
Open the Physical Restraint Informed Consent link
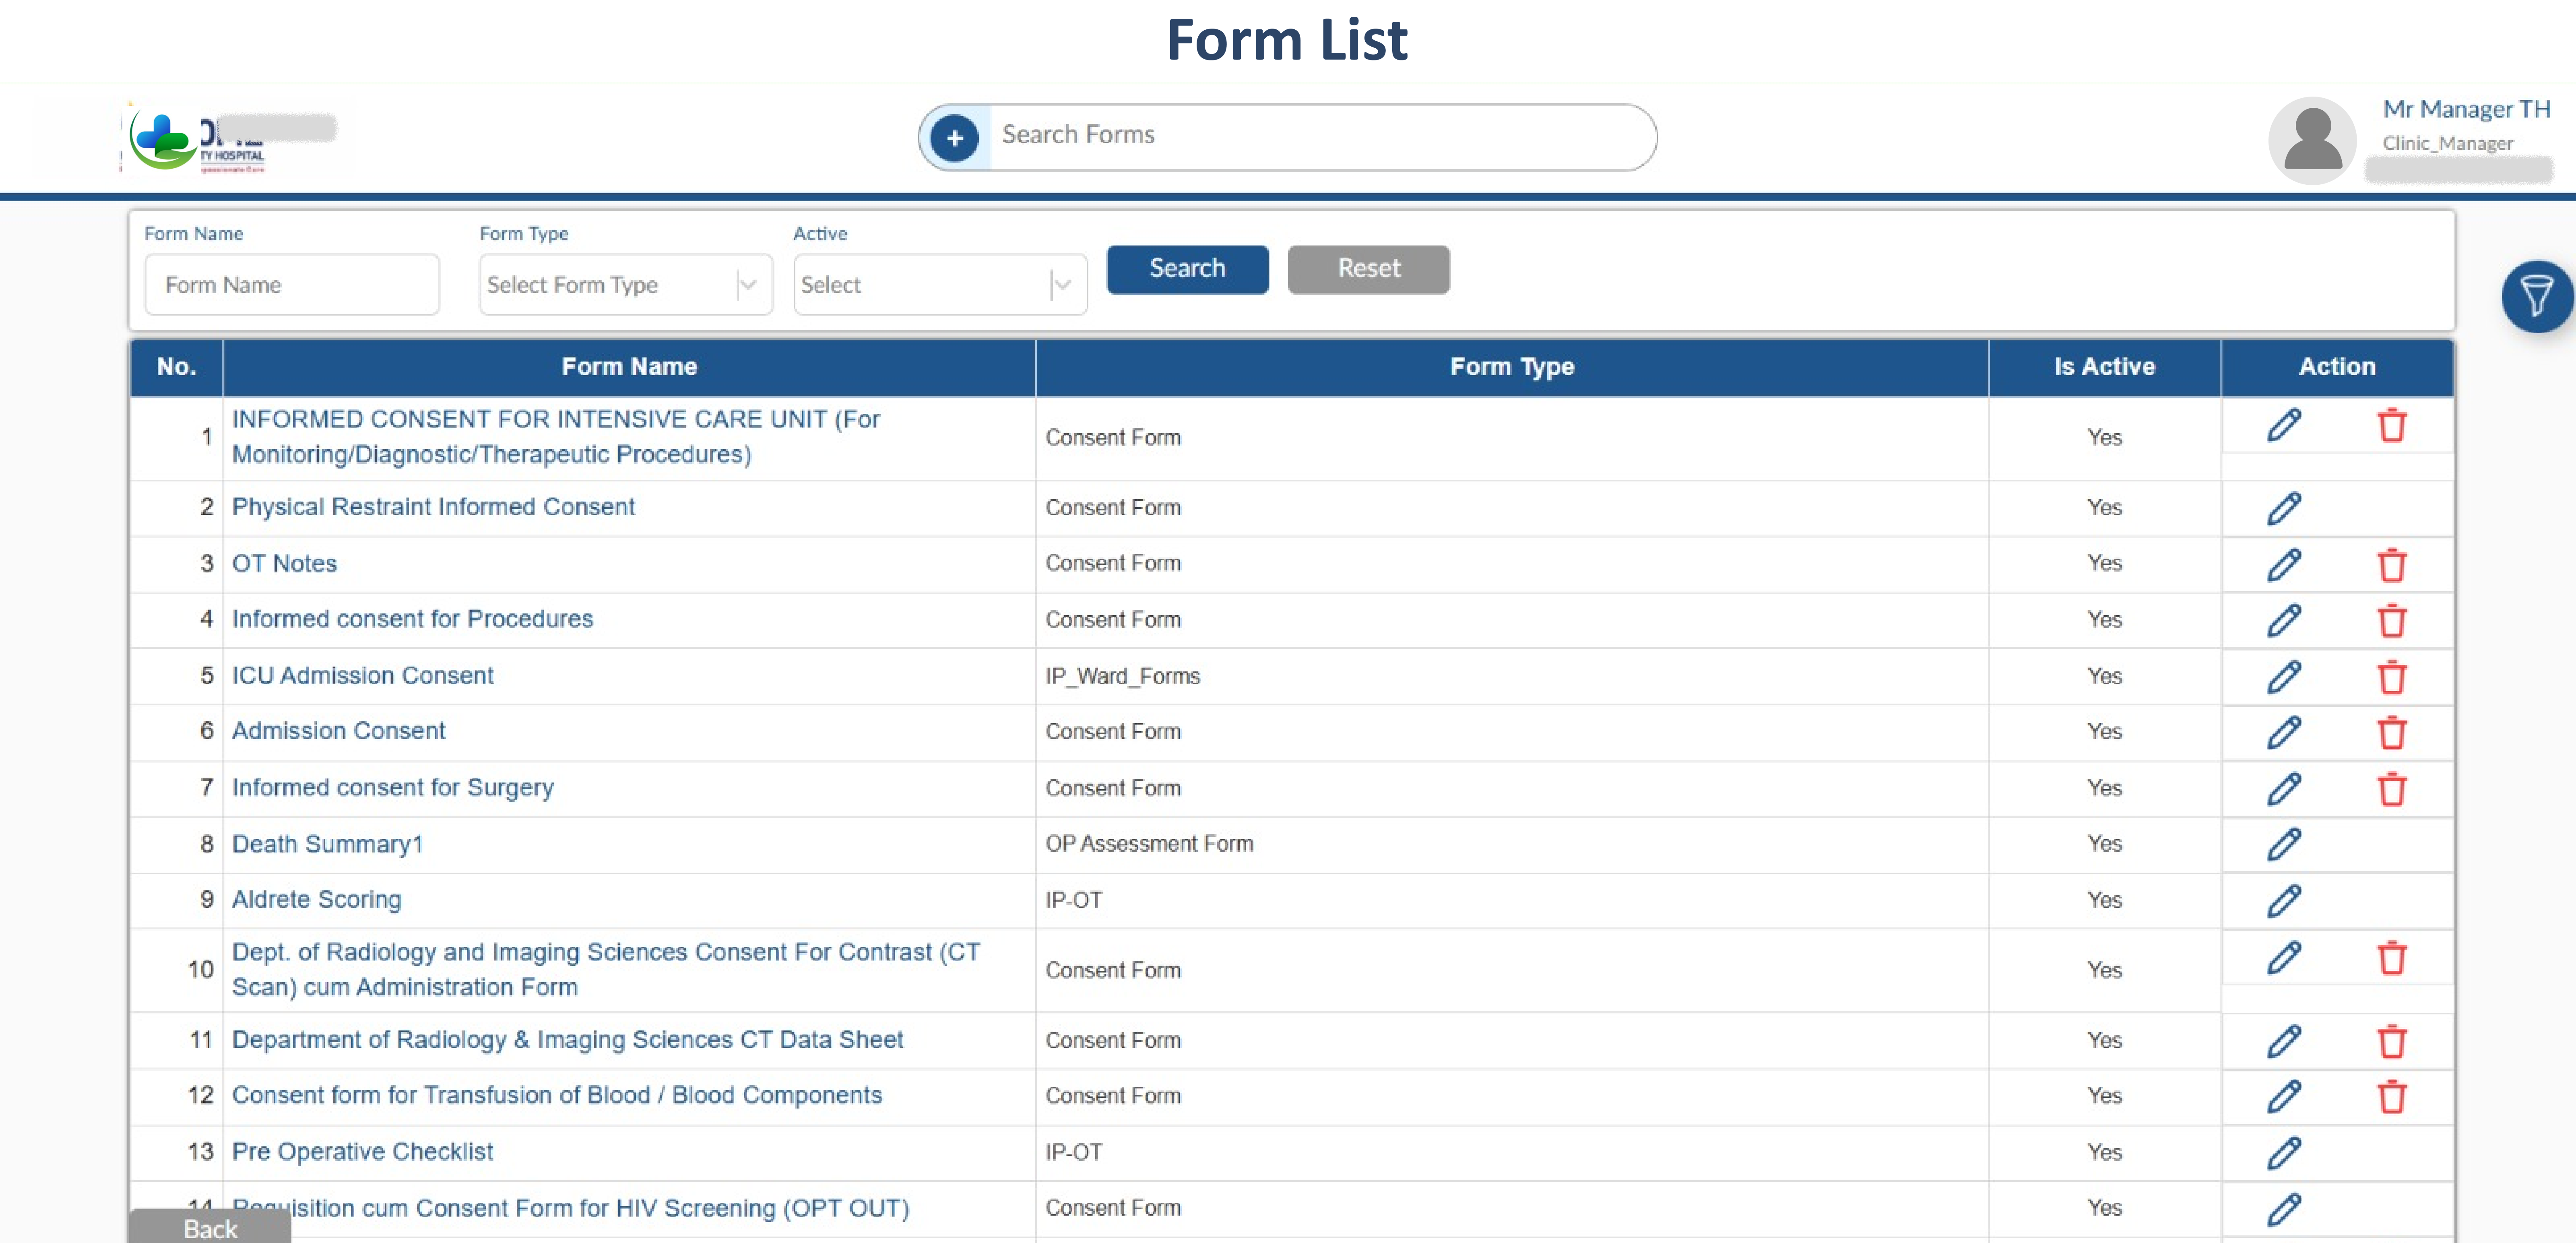pyautogui.click(x=433, y=507)
